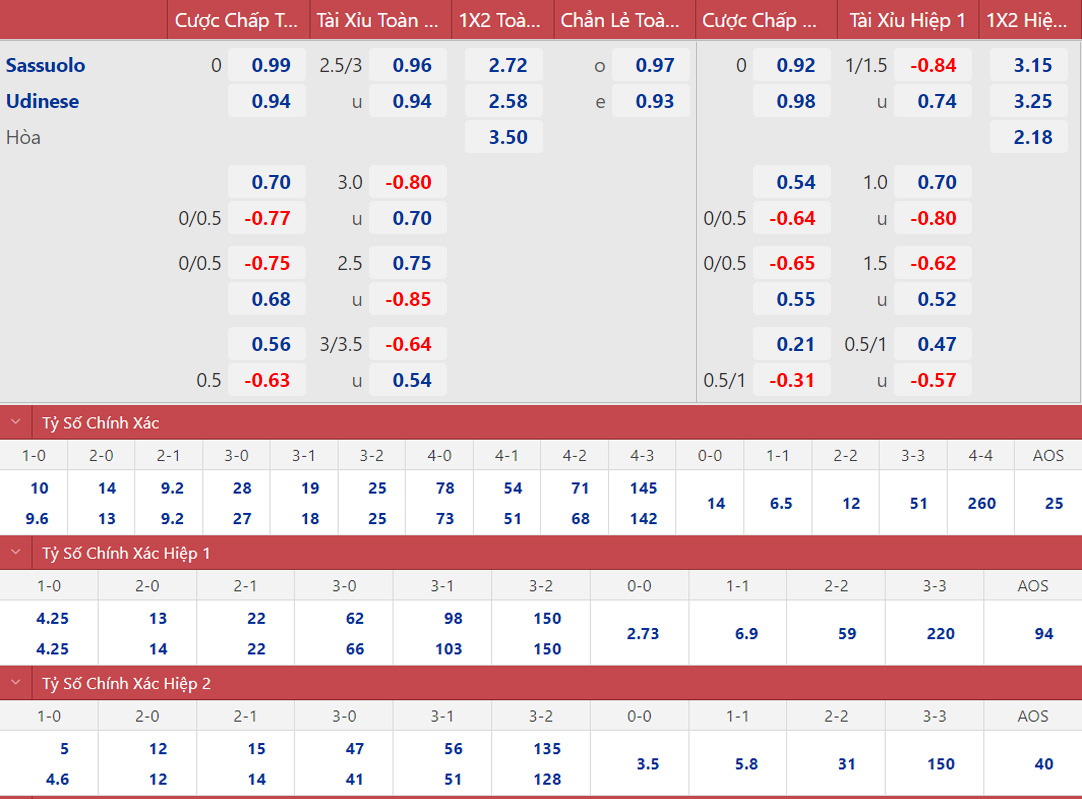Screen dimensions: 1082x799
Task: Open the Sassuolo team name
Action: pos(46,65)
